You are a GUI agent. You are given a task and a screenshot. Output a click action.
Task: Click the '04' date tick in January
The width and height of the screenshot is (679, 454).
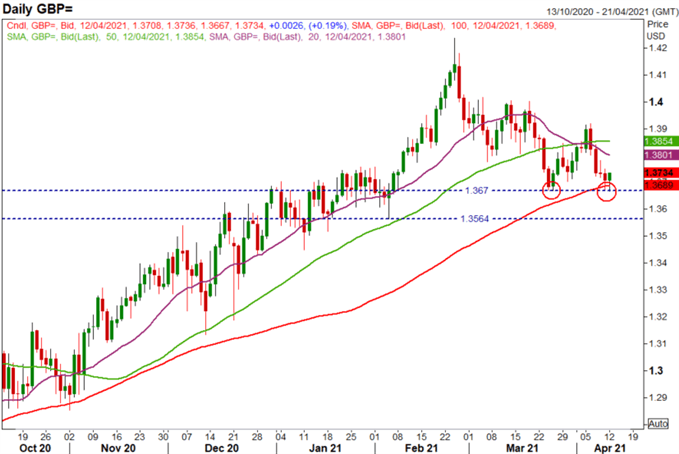click(281, 437)
